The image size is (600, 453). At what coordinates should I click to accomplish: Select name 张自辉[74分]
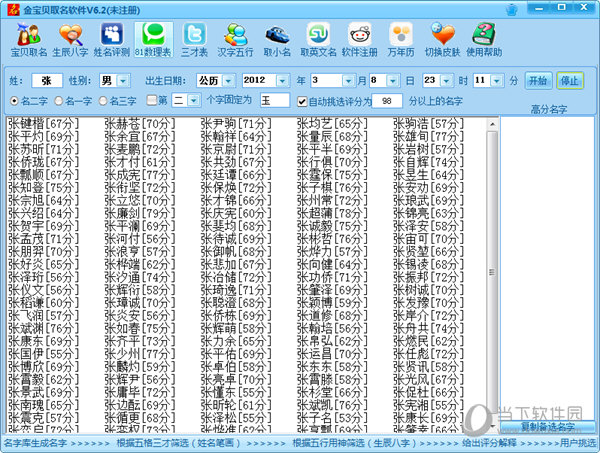428,162
